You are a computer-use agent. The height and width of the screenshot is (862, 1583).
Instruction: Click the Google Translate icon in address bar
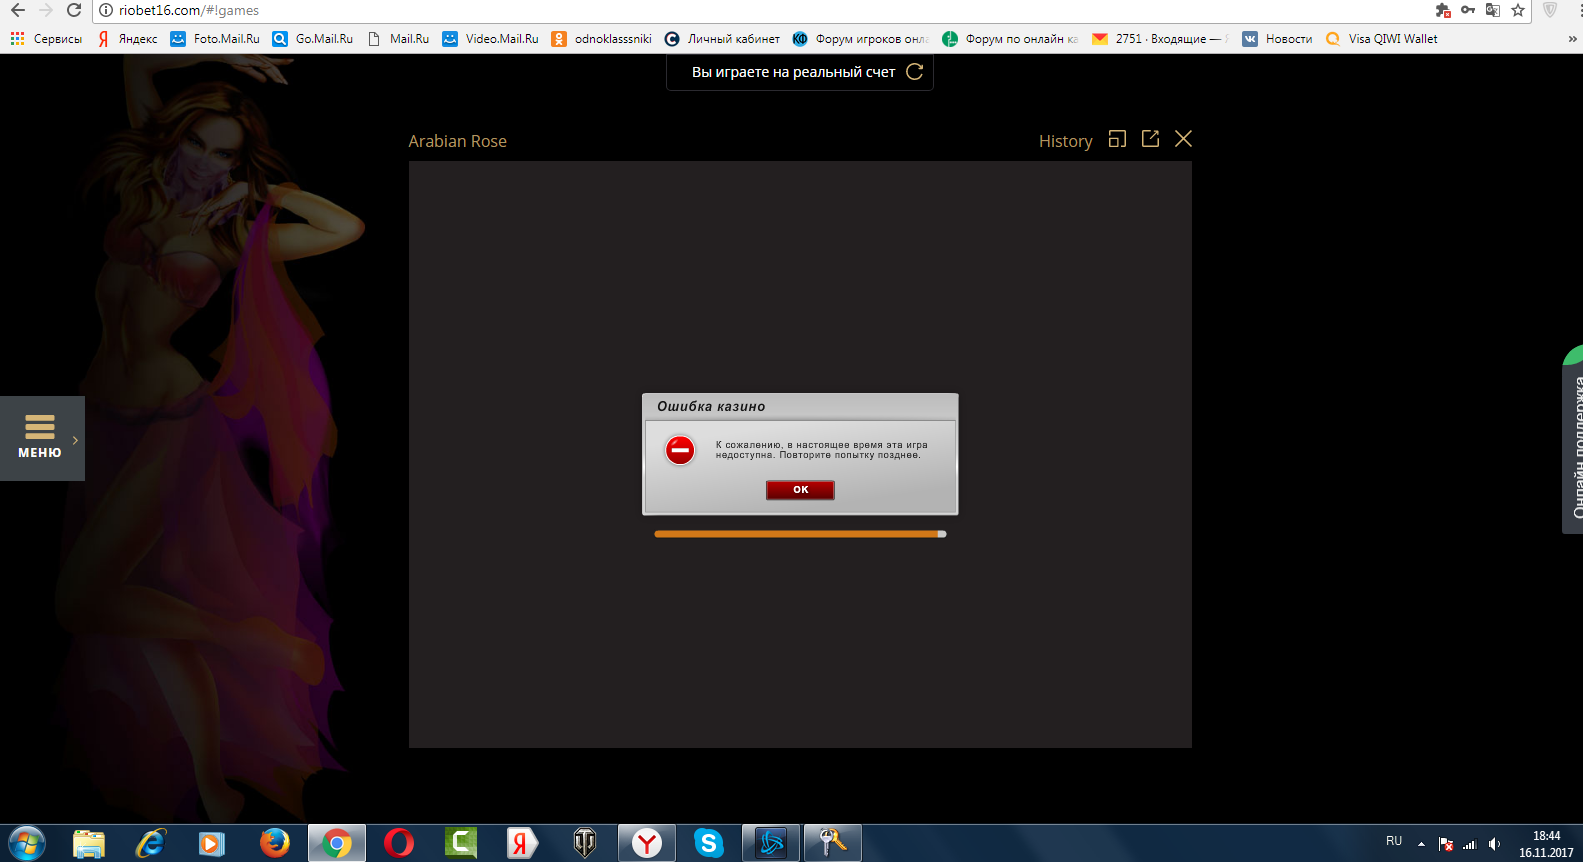click(x=1492, y=10)
